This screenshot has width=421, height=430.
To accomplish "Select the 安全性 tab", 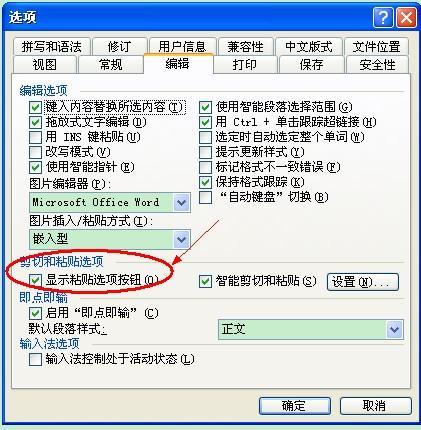I will tap(377, 64).
